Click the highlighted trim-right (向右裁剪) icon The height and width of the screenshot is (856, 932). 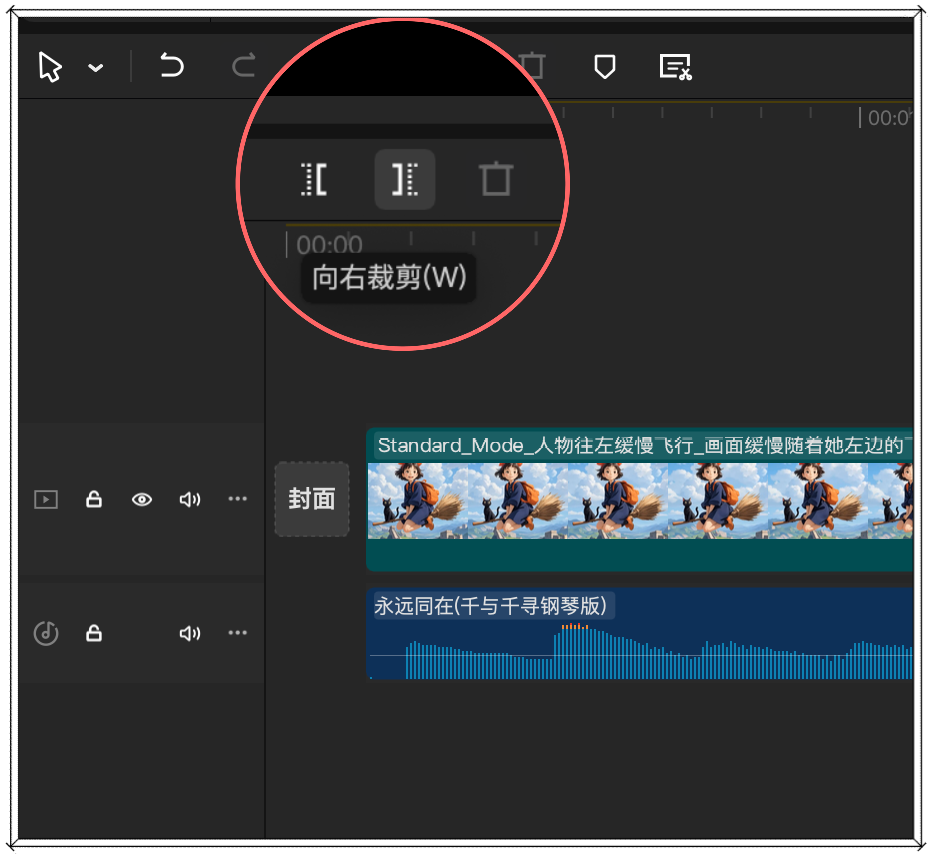coord(404,179)
